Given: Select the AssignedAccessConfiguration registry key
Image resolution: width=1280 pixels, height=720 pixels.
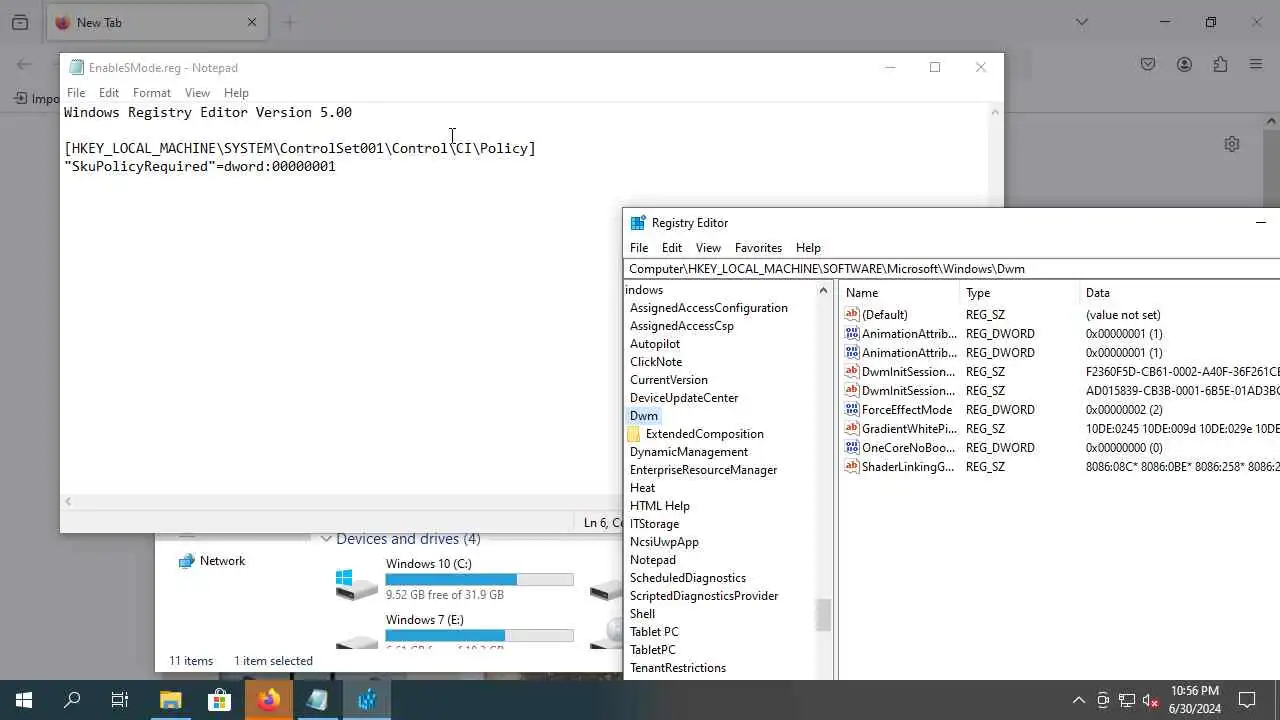Looking at the screenshot, I should click(x=709, y=308).
